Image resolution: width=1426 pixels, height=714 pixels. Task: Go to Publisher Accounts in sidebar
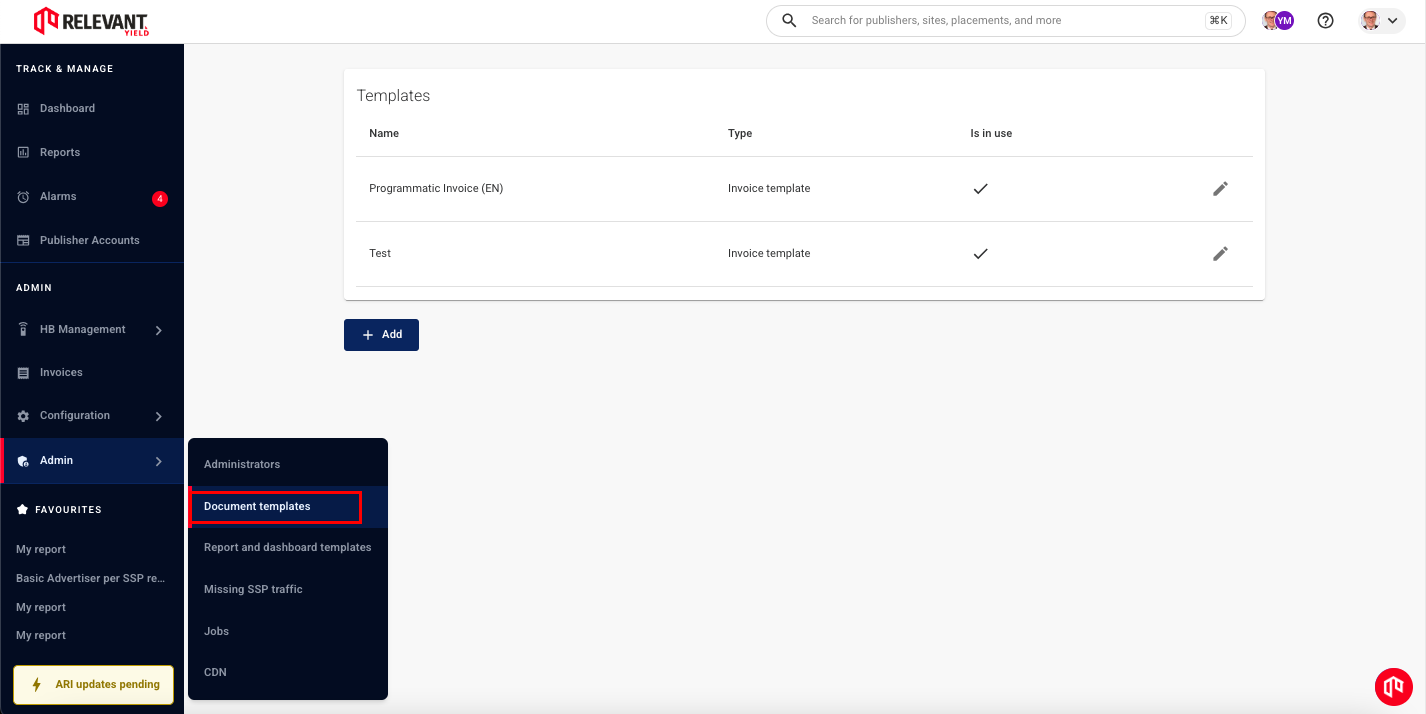89,241
